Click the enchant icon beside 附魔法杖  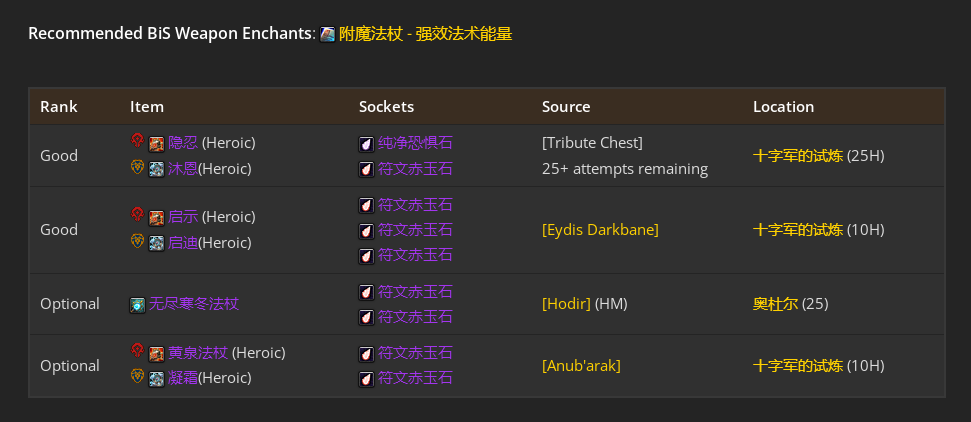(x=327, y=34)
